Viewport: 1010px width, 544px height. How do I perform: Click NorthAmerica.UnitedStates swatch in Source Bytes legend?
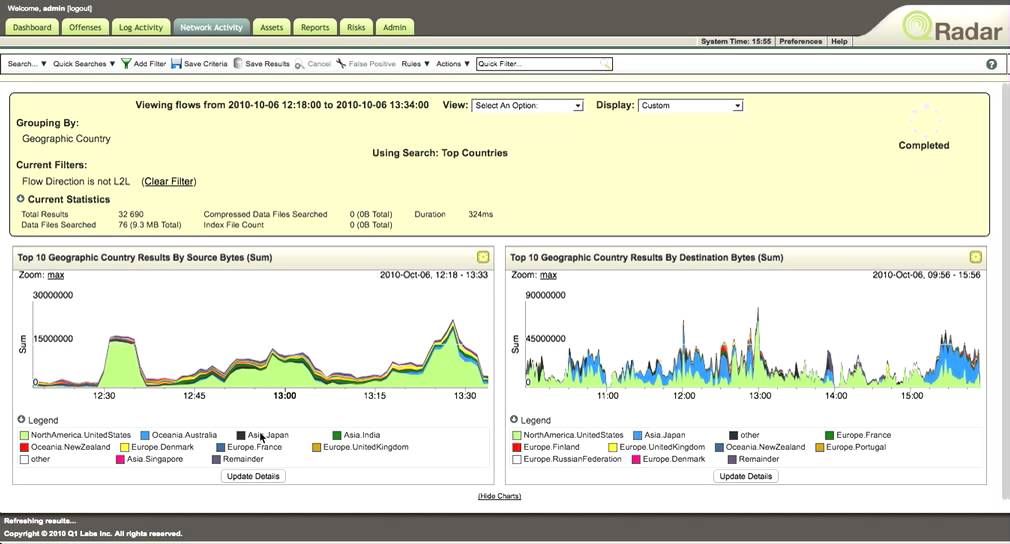24,435
